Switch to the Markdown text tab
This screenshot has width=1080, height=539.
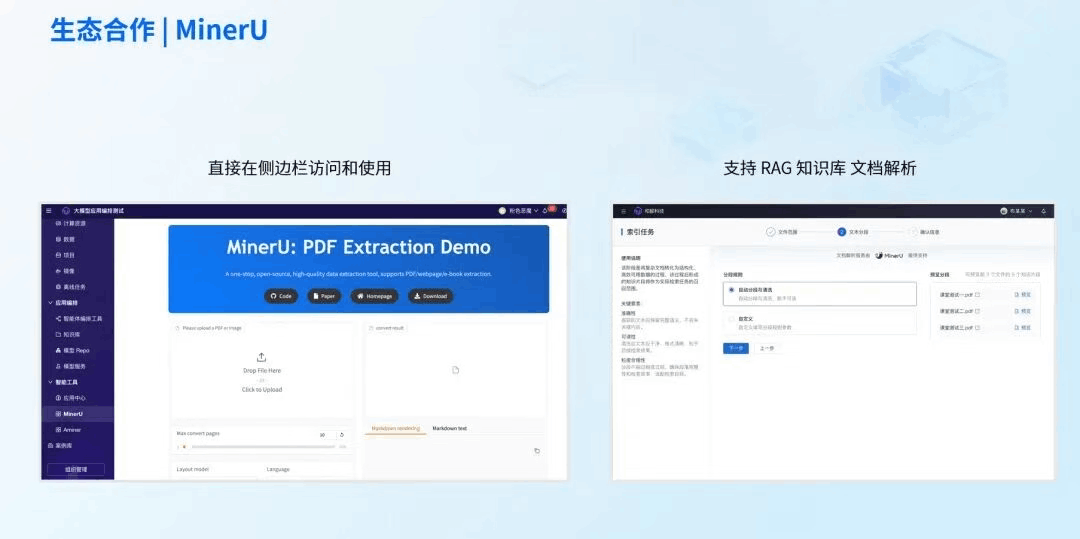[x=449, y=428]
